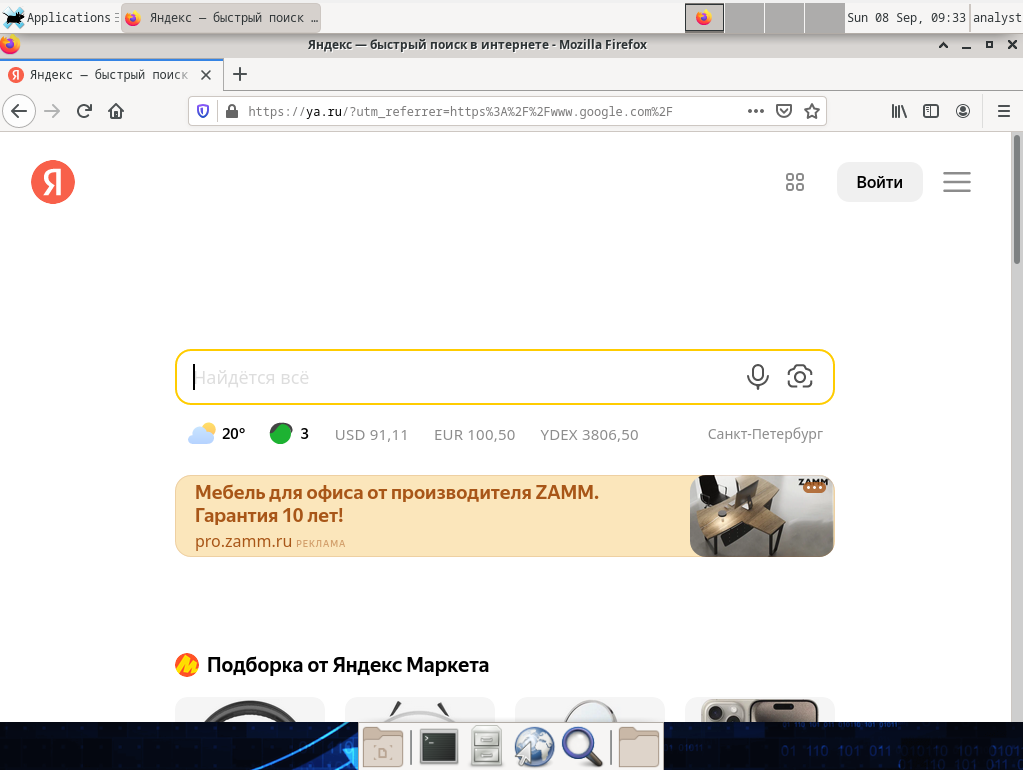Switch to Firefox taskbar window button
This screenshot has height=770, width=1023.
click(x=221, y=18)
